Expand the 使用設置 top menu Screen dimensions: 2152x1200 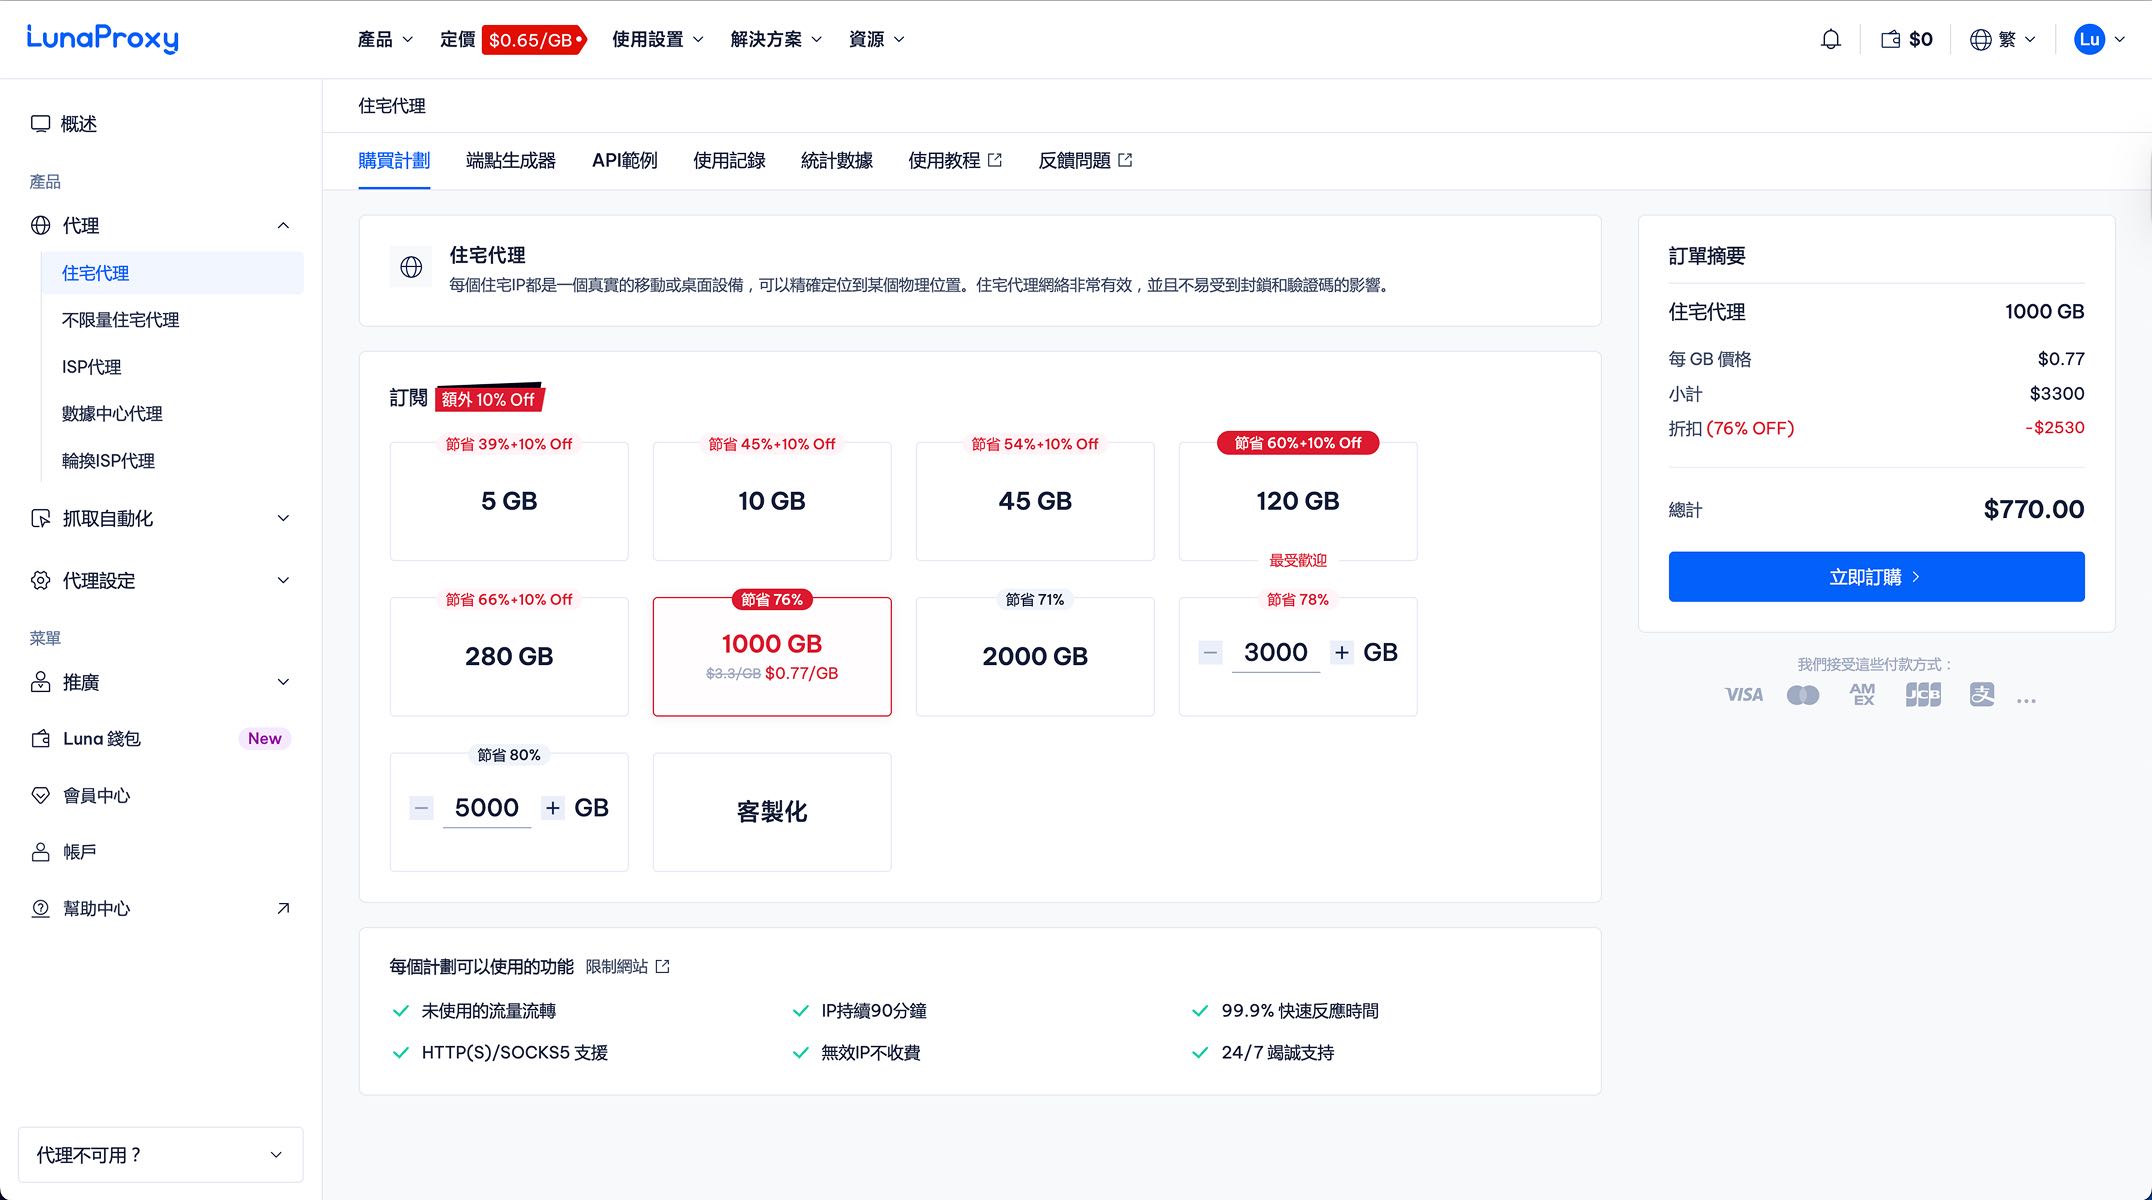coord(657,39)
